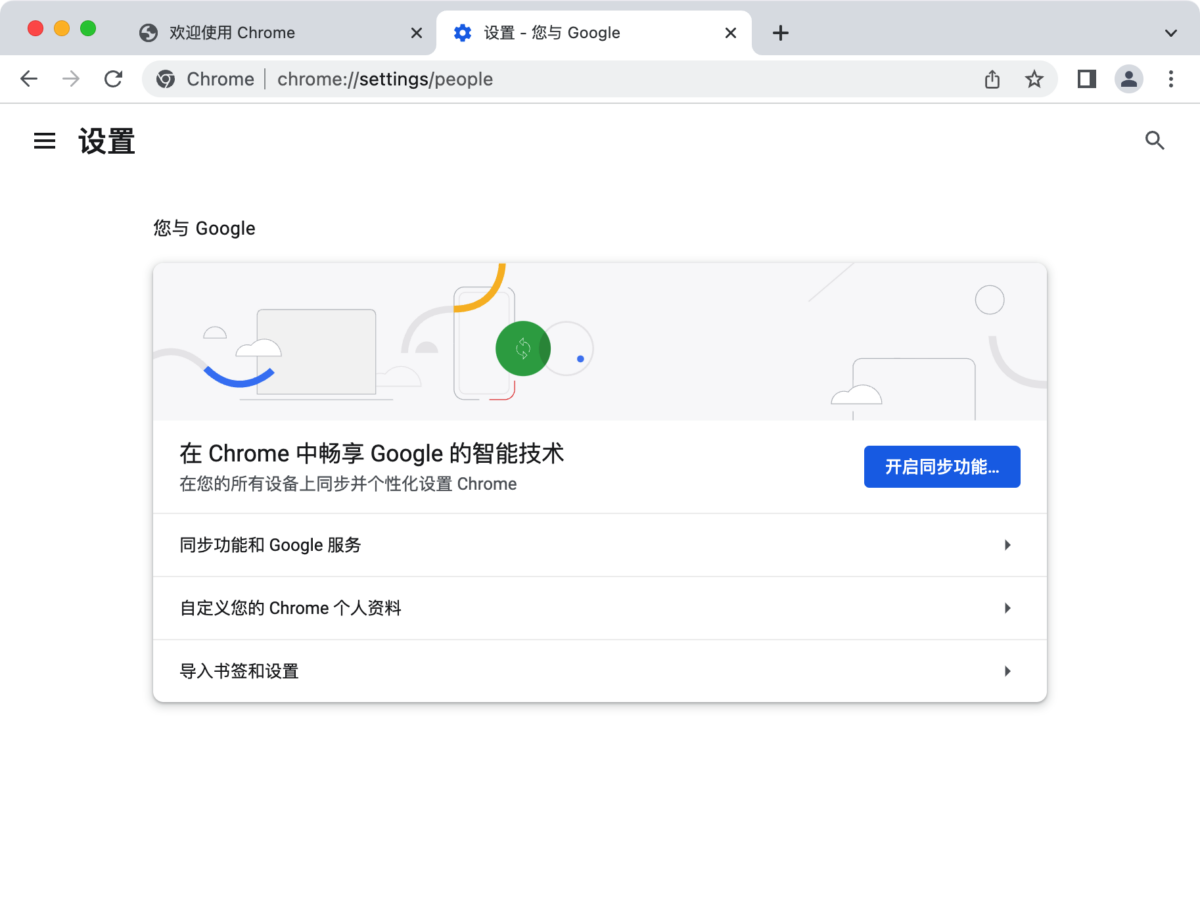Image resolution: width=1200 pixels, height=919 pixels.
Task: Minimize window with the yellow button
Action: [x=62, y=28]
